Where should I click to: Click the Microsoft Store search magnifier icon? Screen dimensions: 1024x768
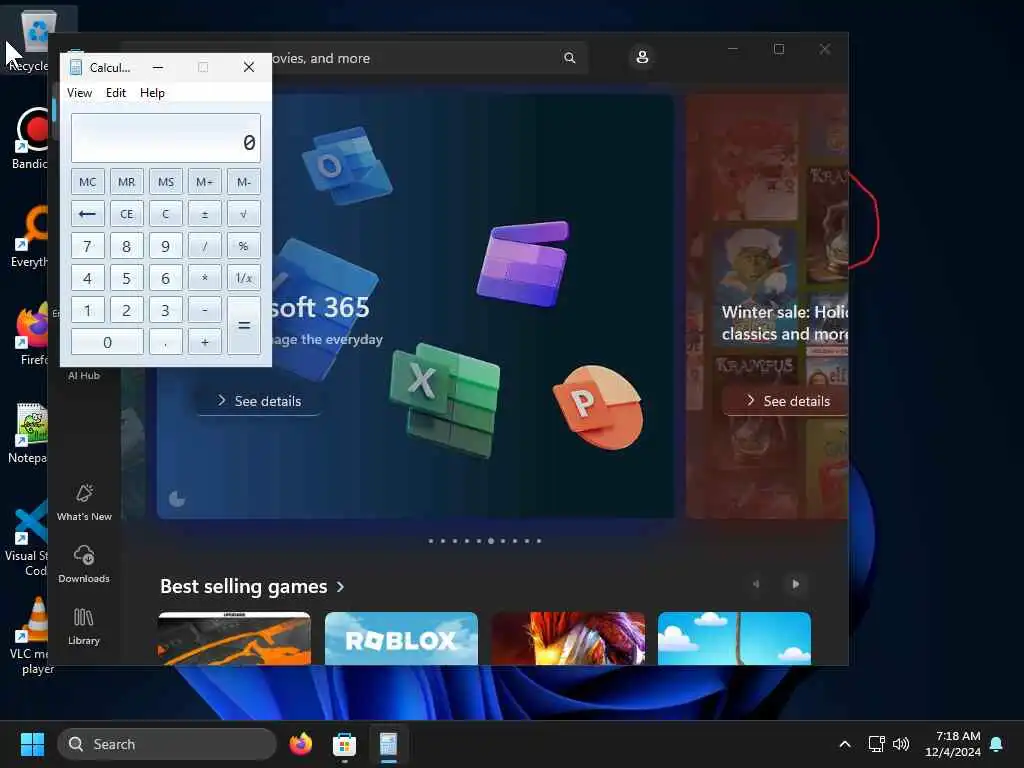point(569,58)
